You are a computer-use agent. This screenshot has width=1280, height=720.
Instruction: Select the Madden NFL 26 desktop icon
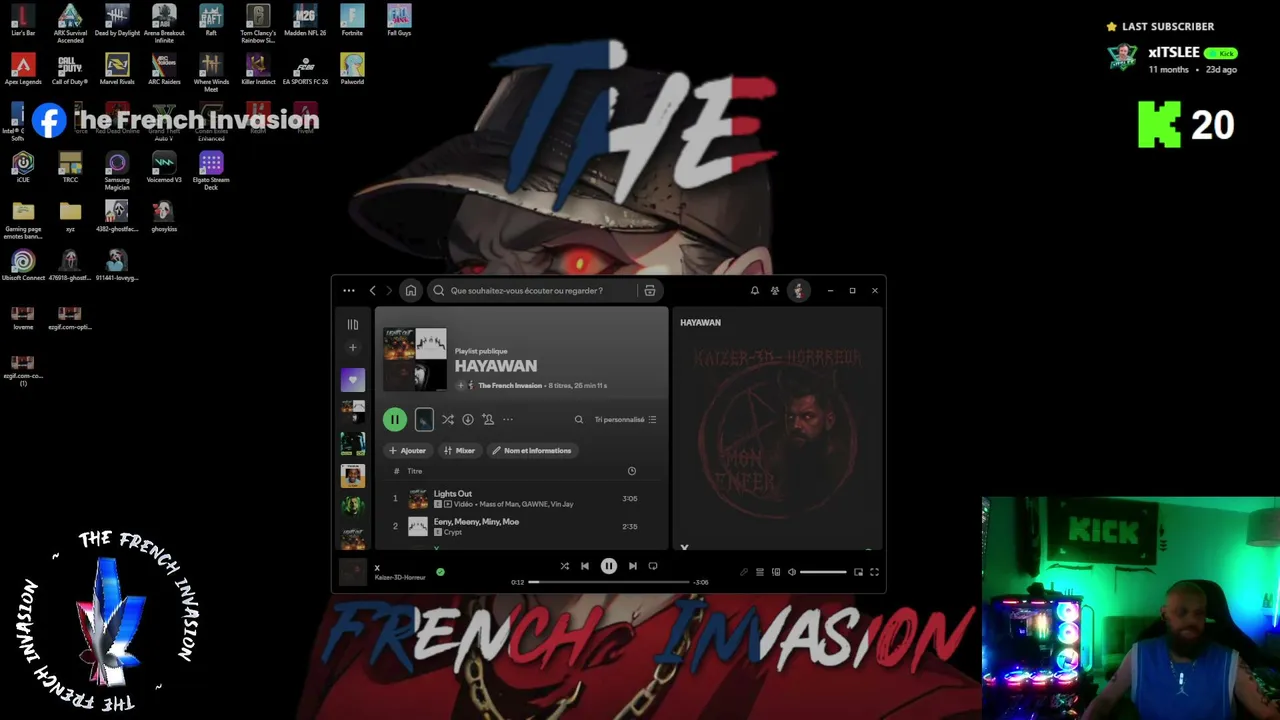[305, 21]
